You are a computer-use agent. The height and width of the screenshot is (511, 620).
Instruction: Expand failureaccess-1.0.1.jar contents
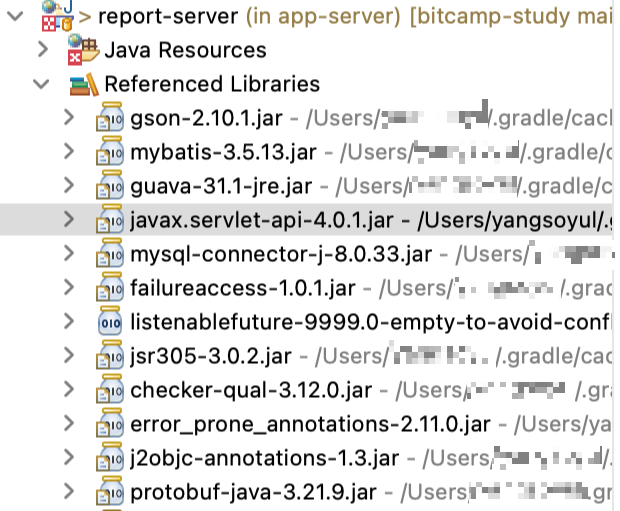[69, 288]
